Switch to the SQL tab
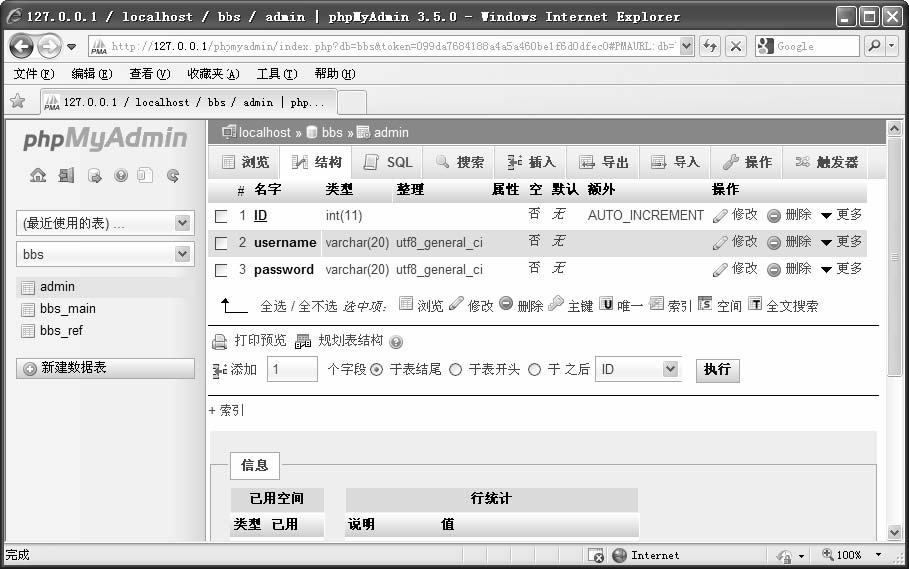Viewport: 909px width, 569px height. (x=387, y=162)
